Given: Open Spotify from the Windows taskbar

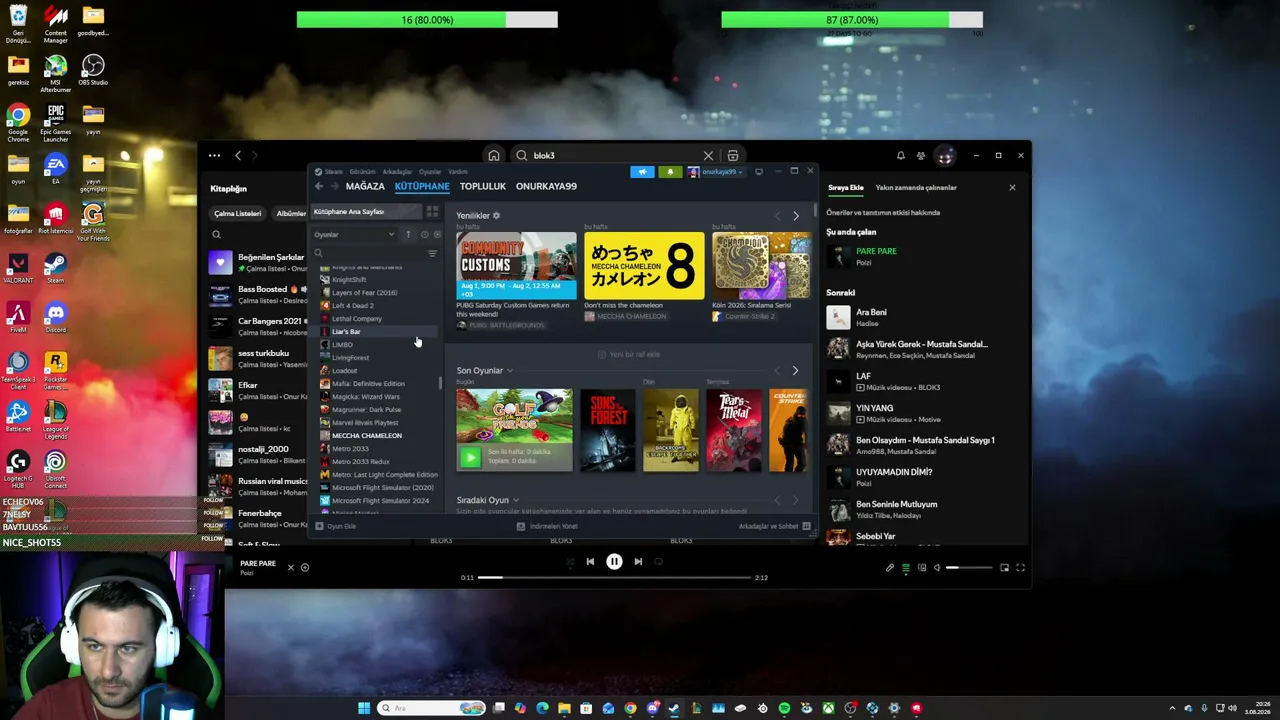Looking at the screenshot, I should point(784,709).
